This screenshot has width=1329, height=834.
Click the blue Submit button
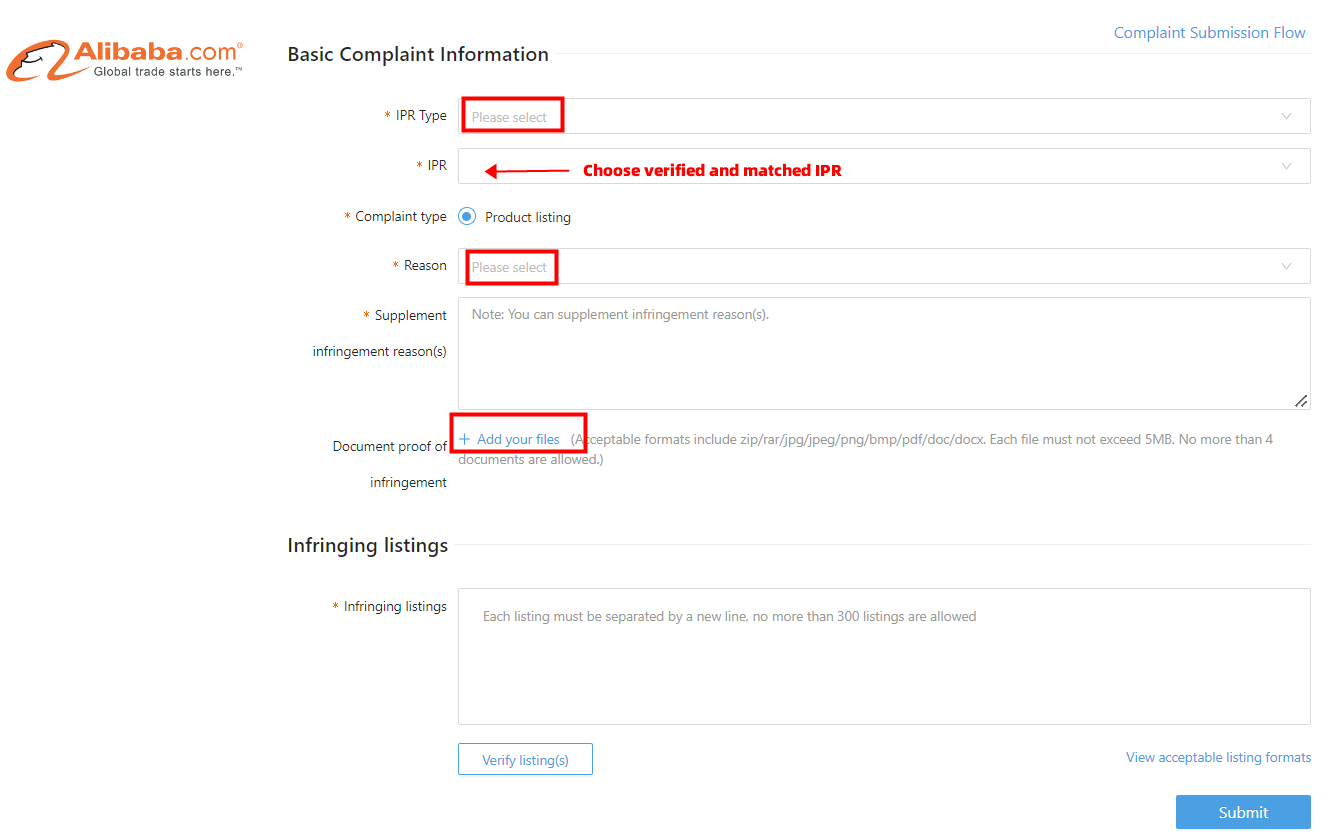click(1243, 812)
